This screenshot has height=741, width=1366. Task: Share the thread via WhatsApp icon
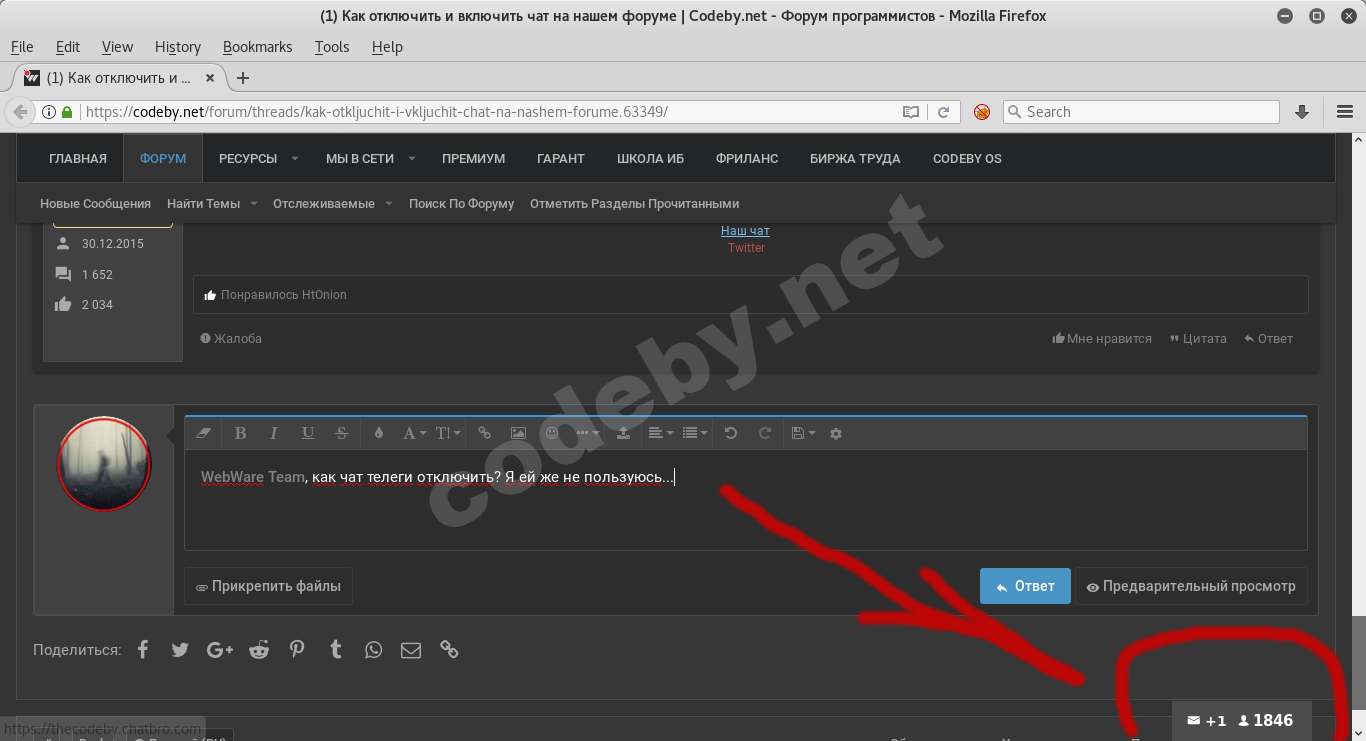click(x=373, y=650)
